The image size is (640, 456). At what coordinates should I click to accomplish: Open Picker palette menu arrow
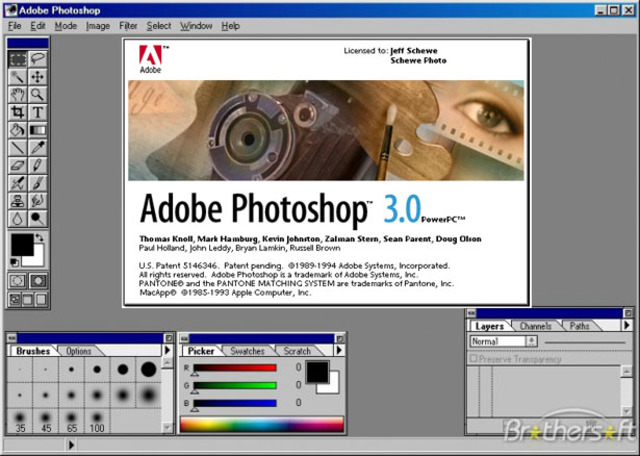[339, 350]
